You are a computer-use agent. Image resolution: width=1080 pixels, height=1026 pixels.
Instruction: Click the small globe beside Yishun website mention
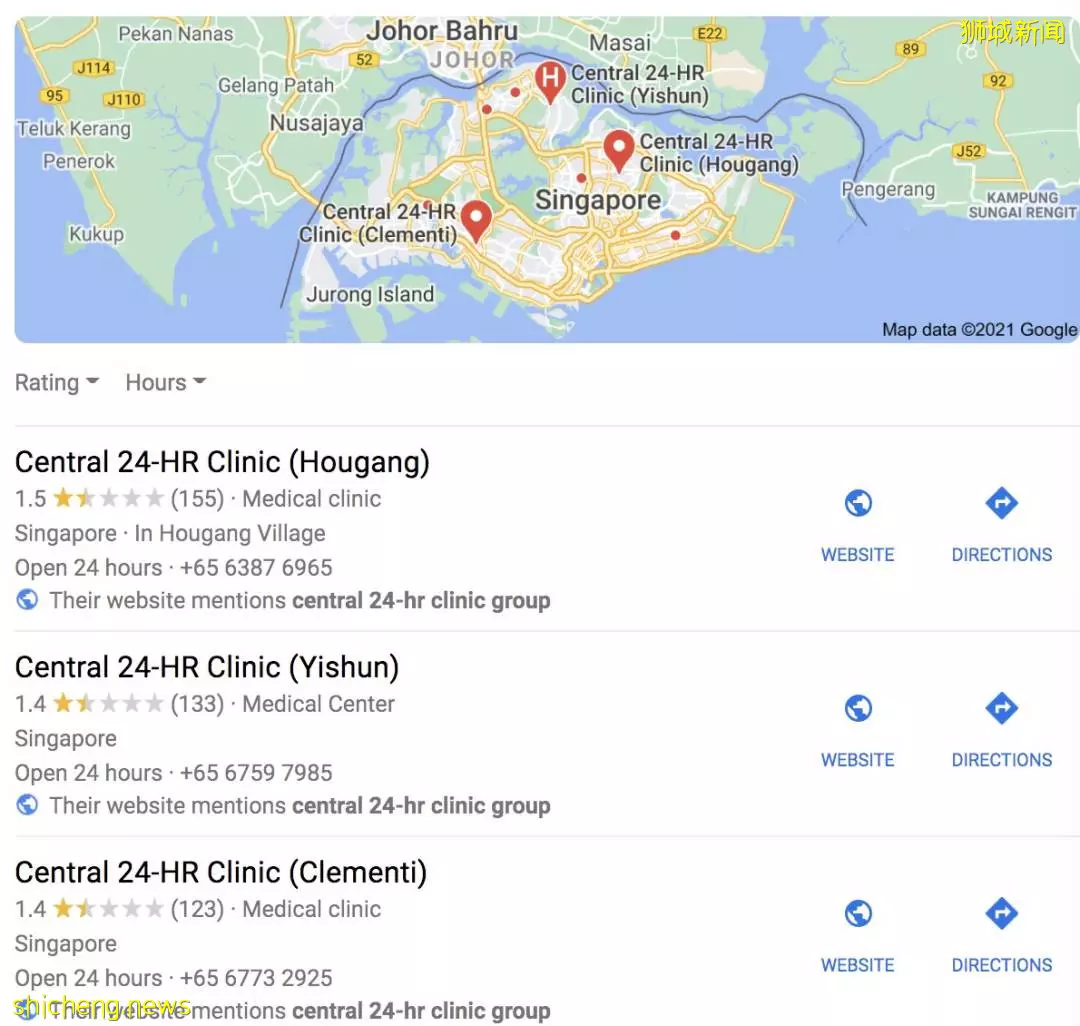pyautogui.click(x=27, y=805)
